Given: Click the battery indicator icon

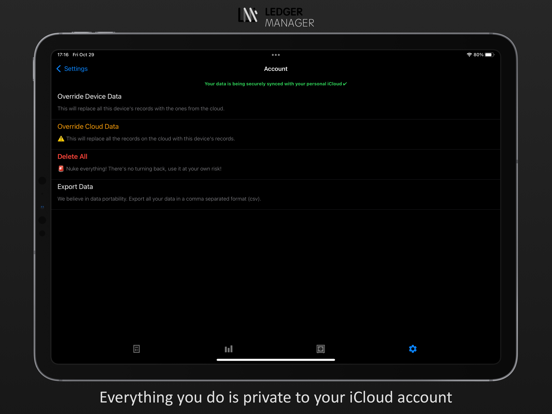Looking at the screenshot, I should click(x=489, y=55).
